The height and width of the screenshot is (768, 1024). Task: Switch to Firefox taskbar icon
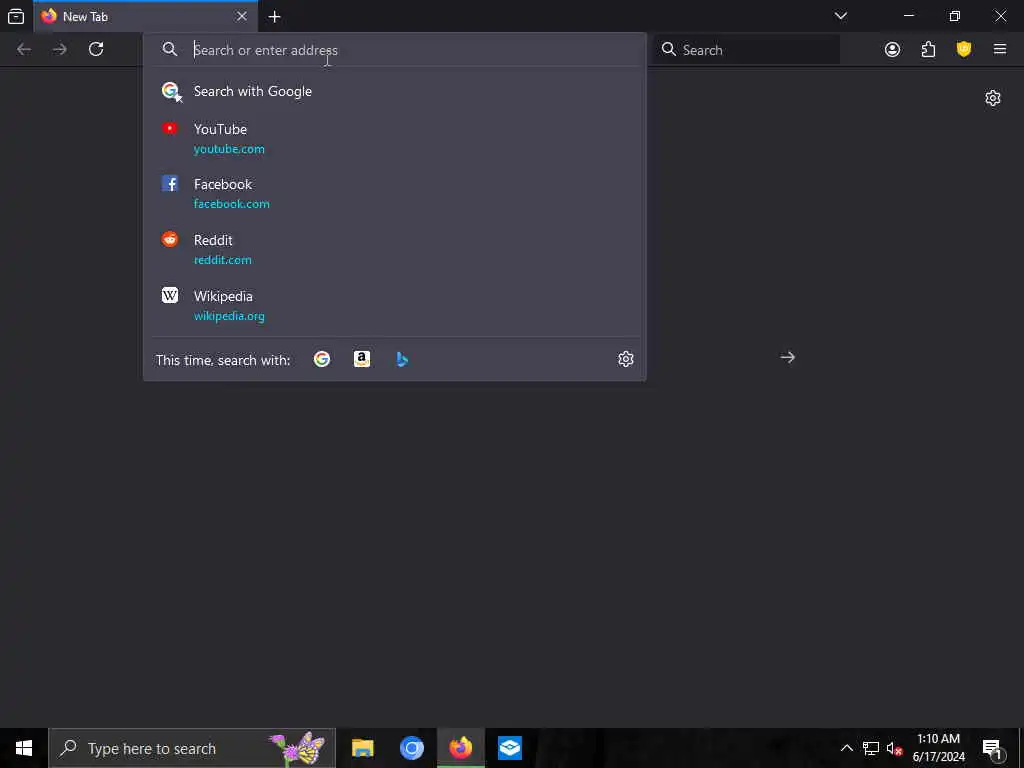click(x=460, y=748)
